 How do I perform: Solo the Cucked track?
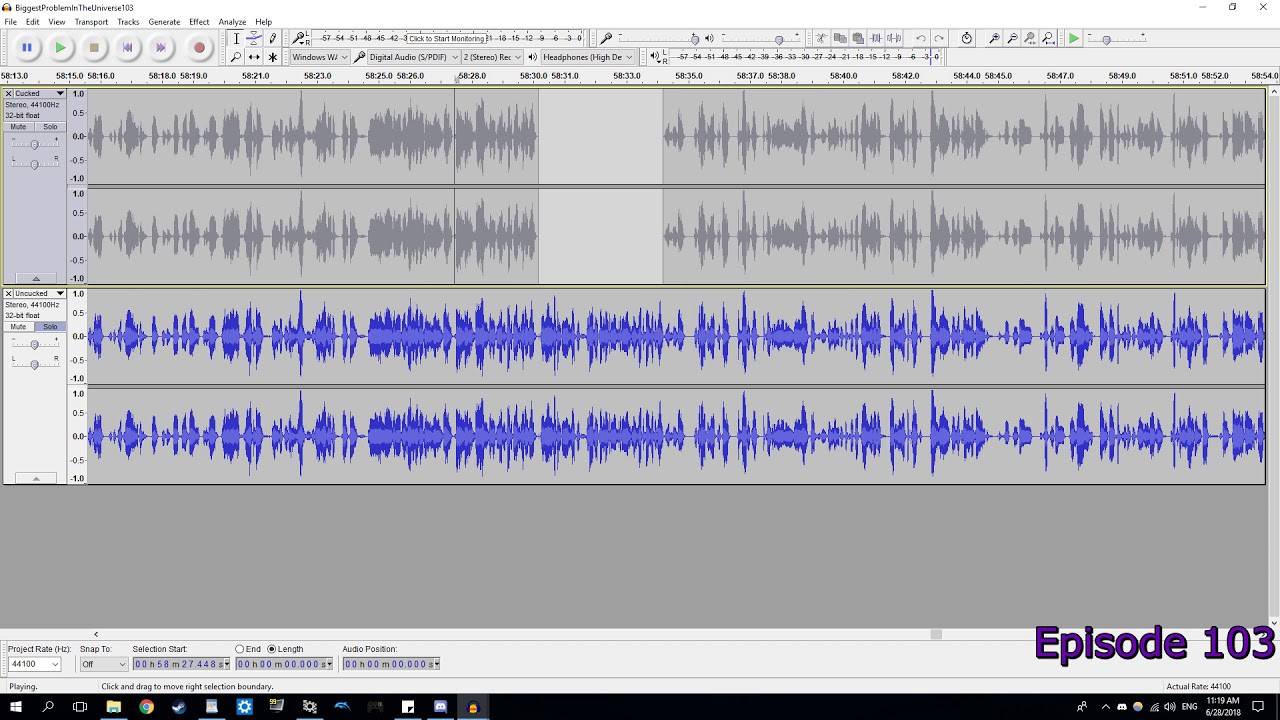50,127
